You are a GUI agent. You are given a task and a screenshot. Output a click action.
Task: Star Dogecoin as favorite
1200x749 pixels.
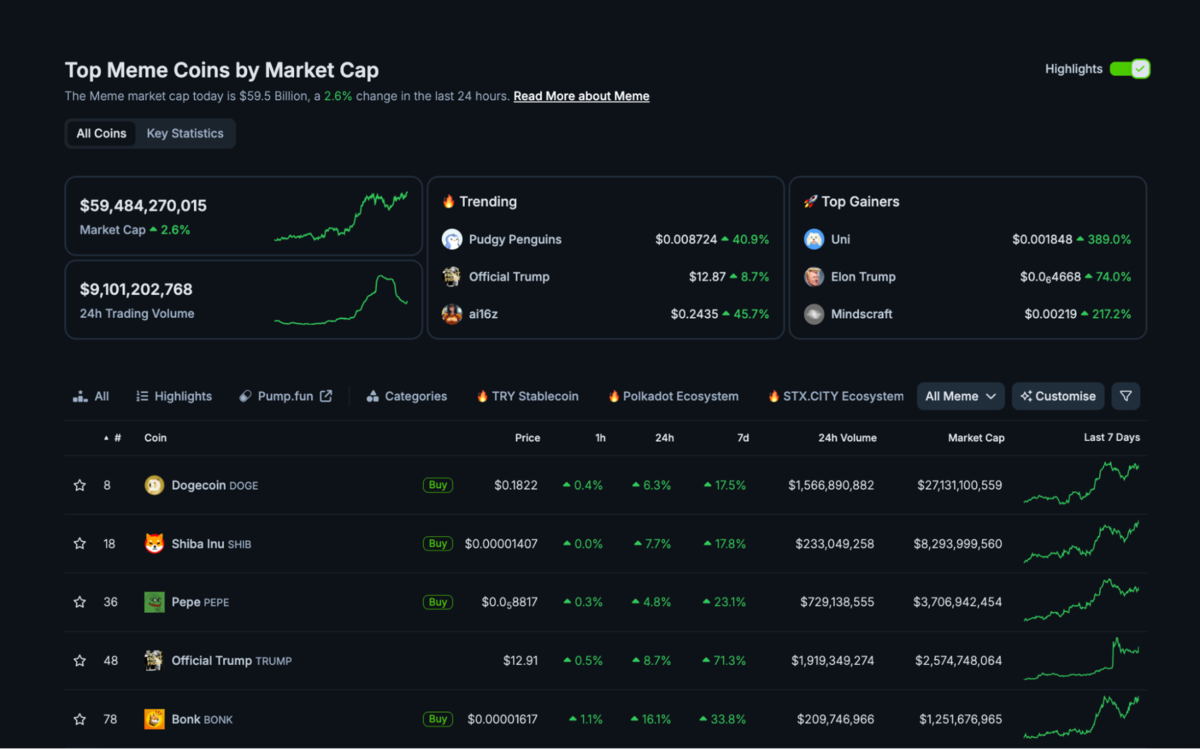pos(80,485)
